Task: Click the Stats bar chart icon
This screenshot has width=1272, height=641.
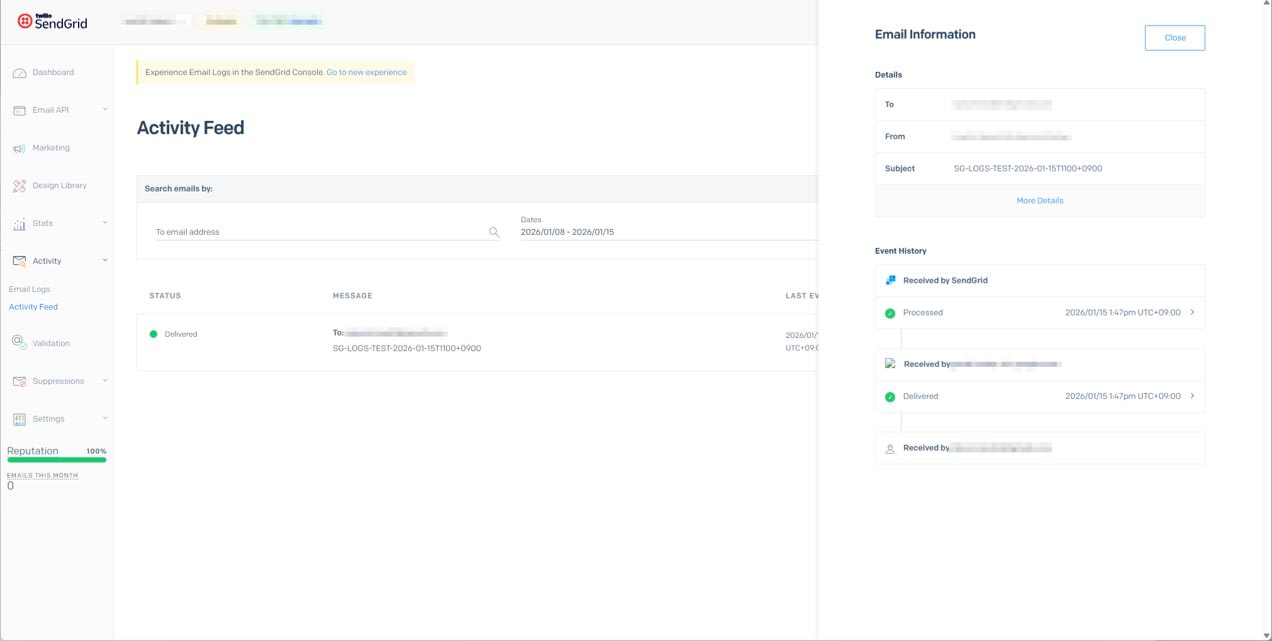Action: point(19,224)
